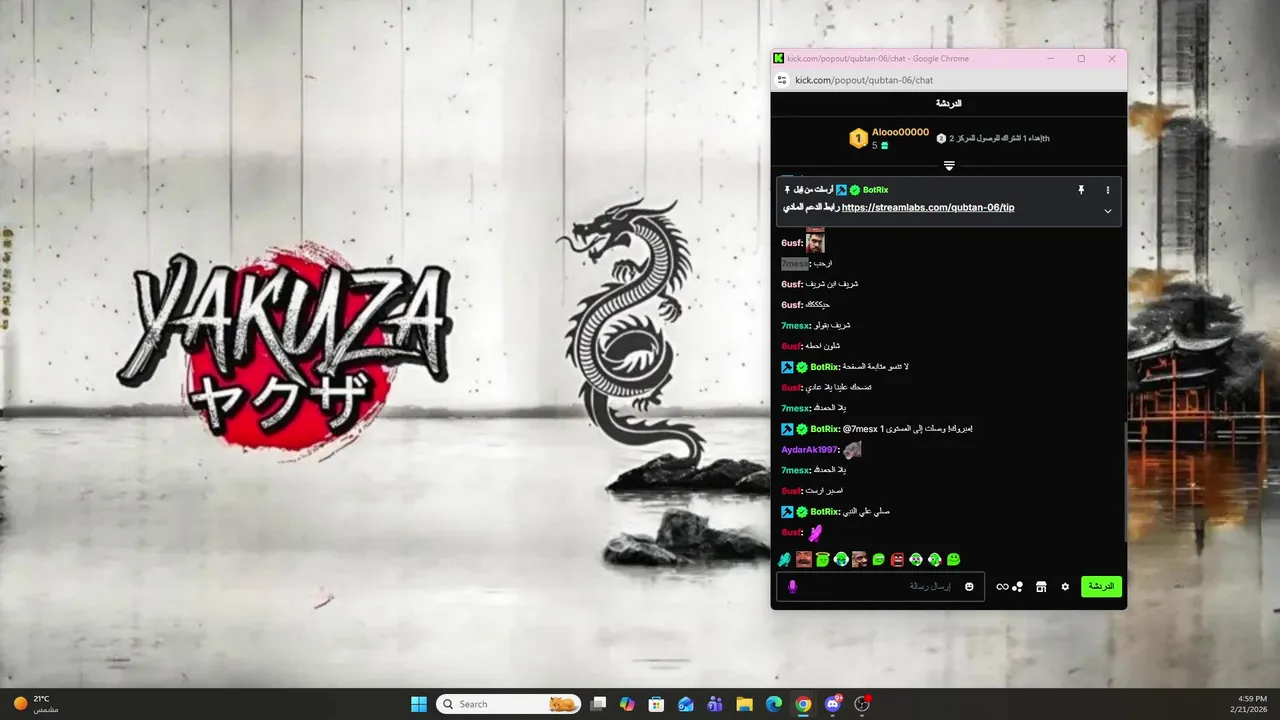Open Microsoft Edge from taskbar
Image resolution: width=1280 pixels, height=720 pixels.
click(x=774, y=704)
